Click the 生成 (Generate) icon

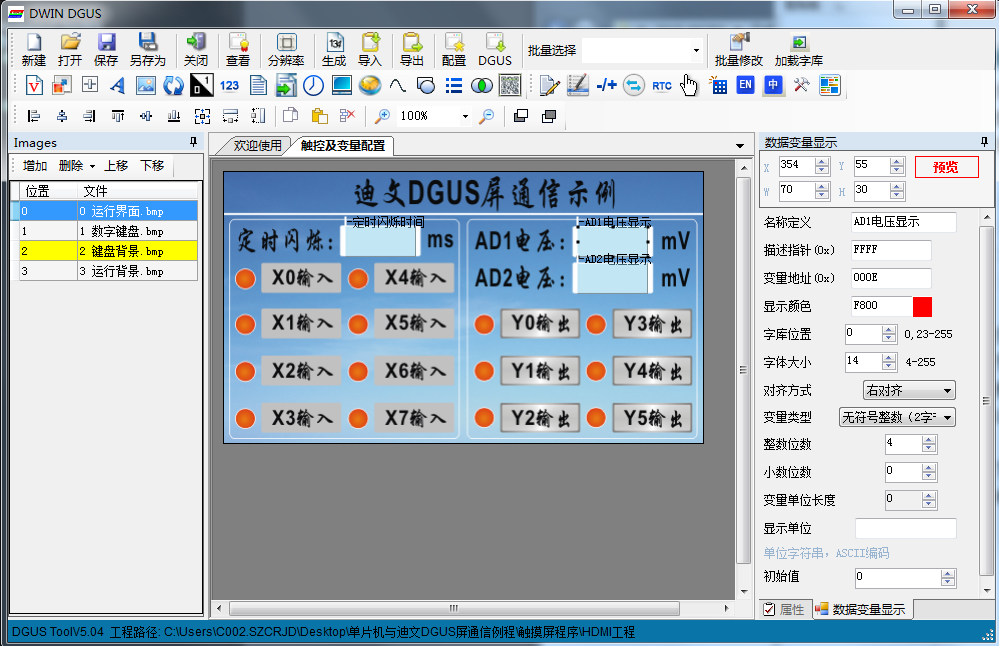[334, 49]
